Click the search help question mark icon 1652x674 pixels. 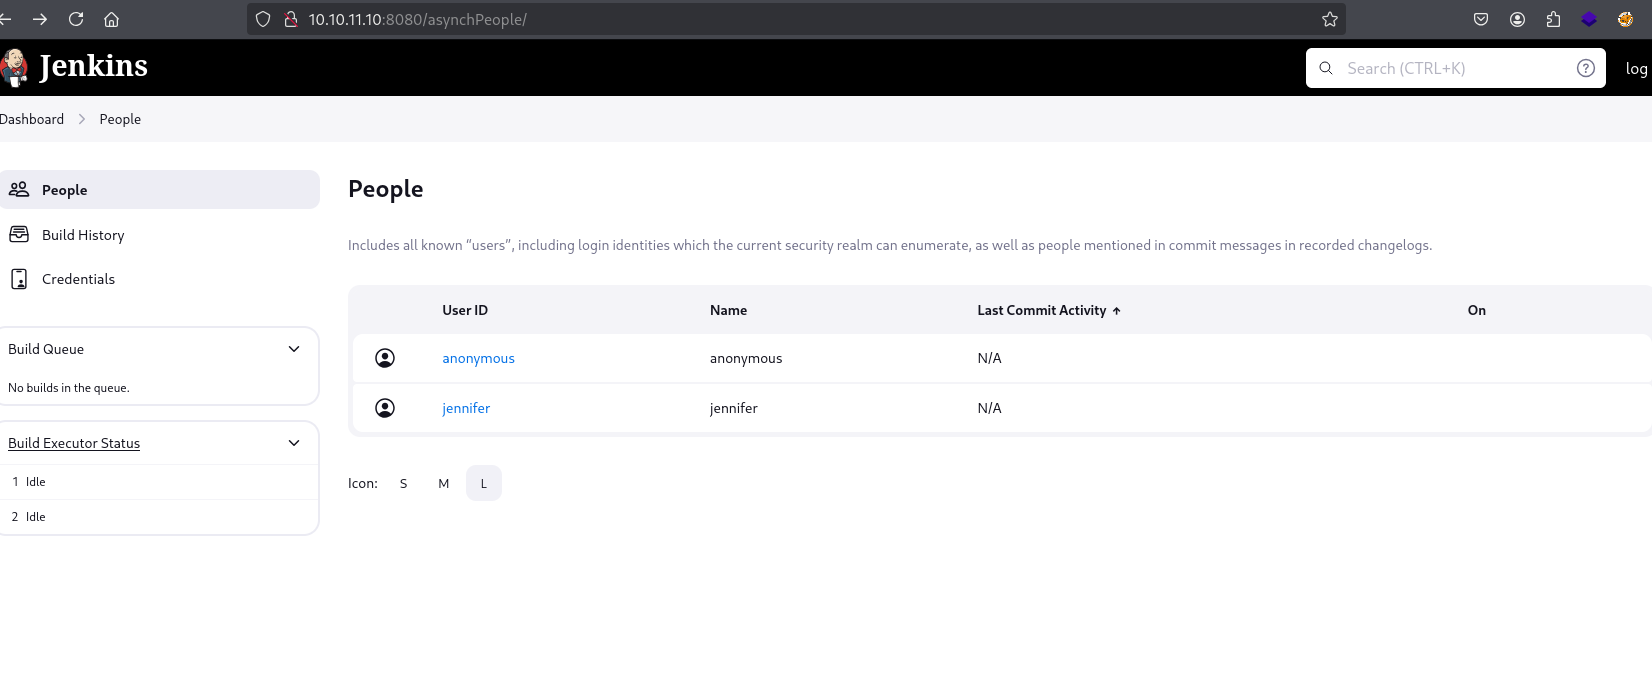tap(1585, 68)
